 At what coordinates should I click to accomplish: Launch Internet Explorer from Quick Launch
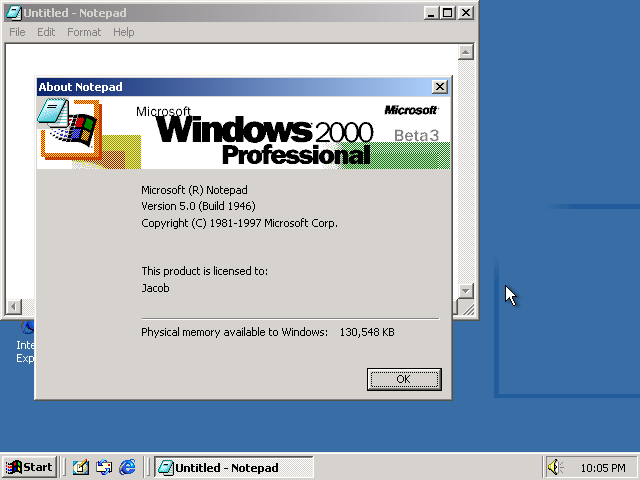pos(127,467)
